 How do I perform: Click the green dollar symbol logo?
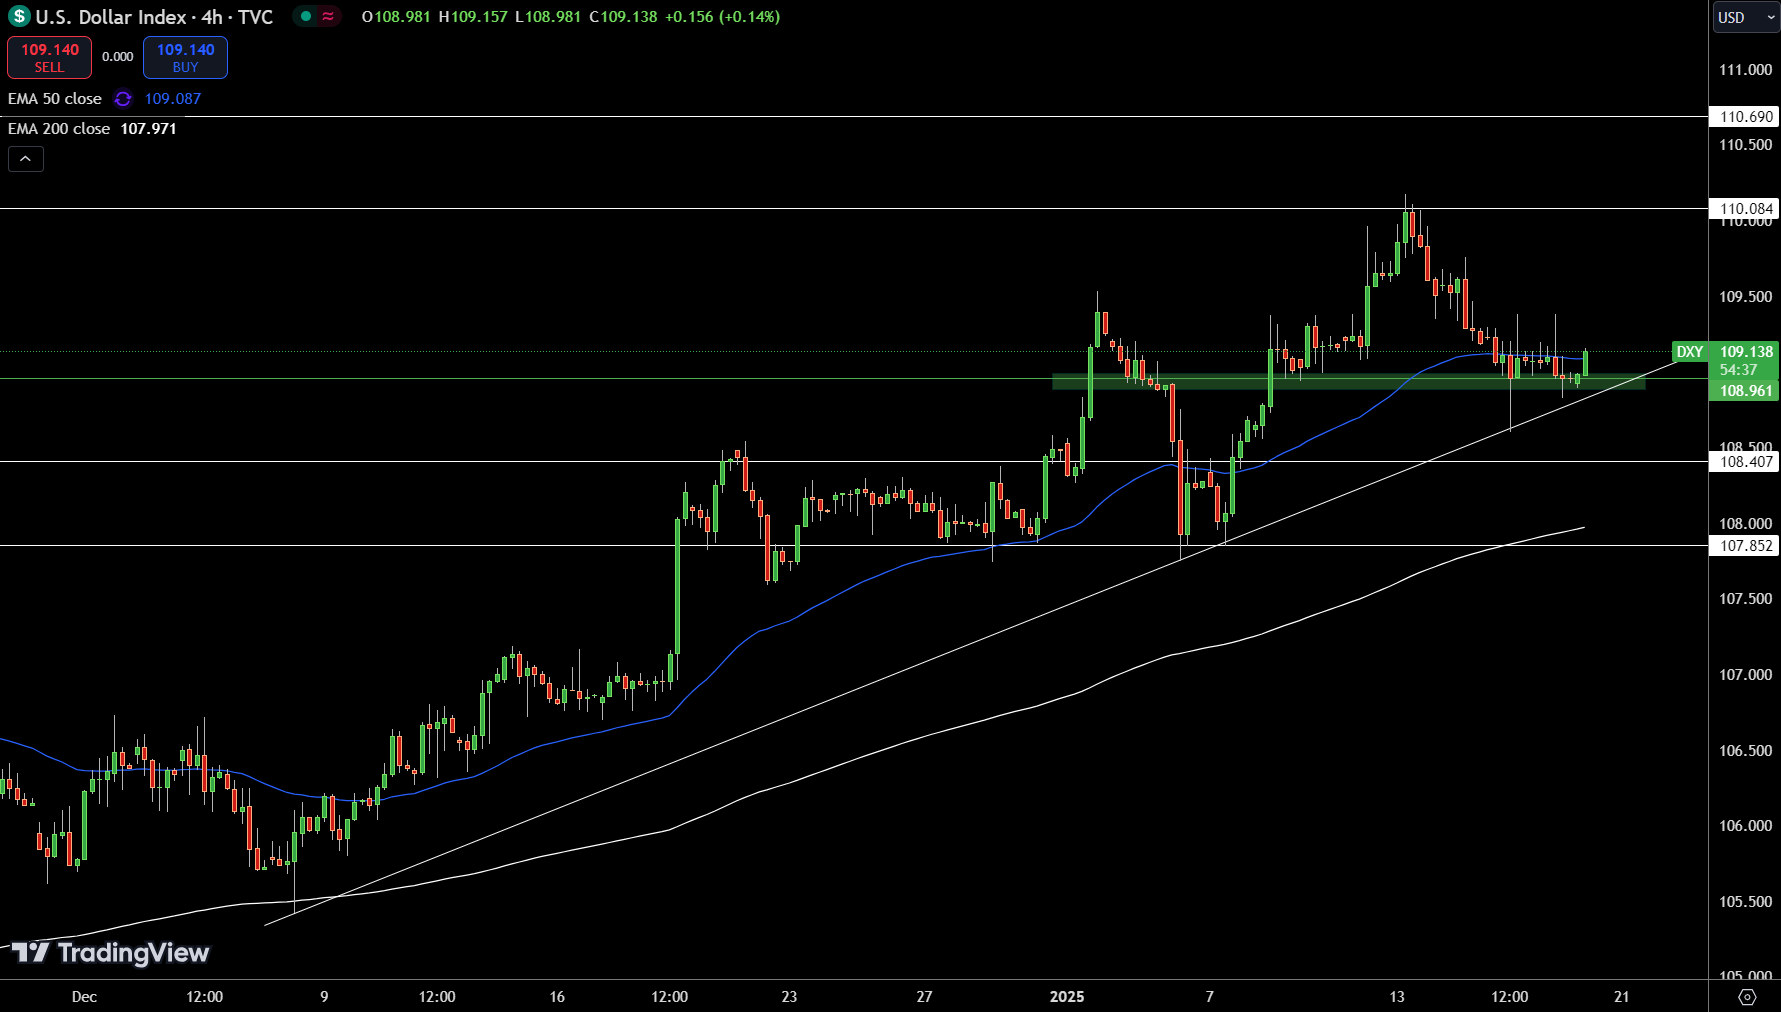pyautogui.click(x=19, y=17)
